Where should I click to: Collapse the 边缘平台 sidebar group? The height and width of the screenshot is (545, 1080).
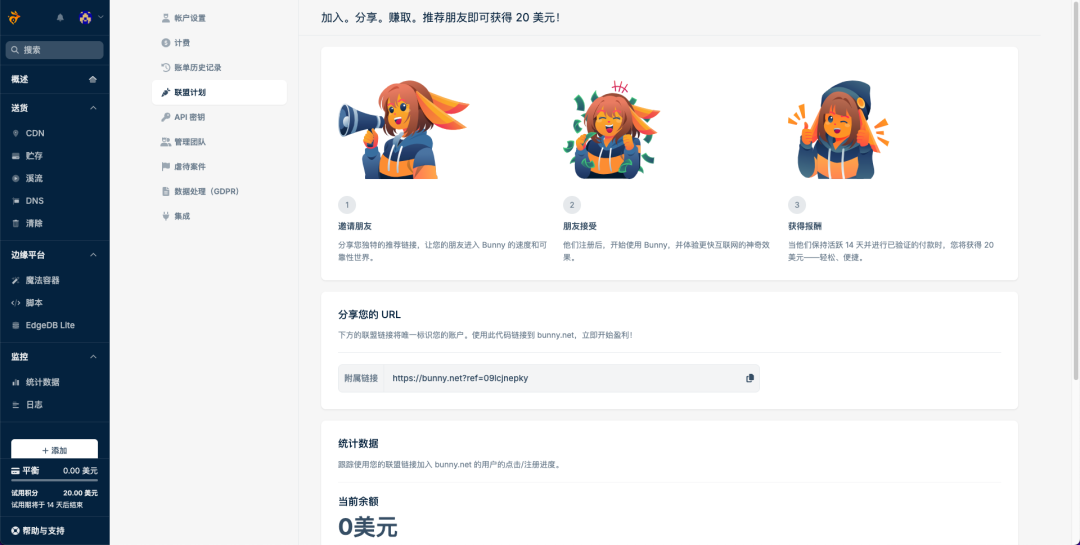click(93, 255)
